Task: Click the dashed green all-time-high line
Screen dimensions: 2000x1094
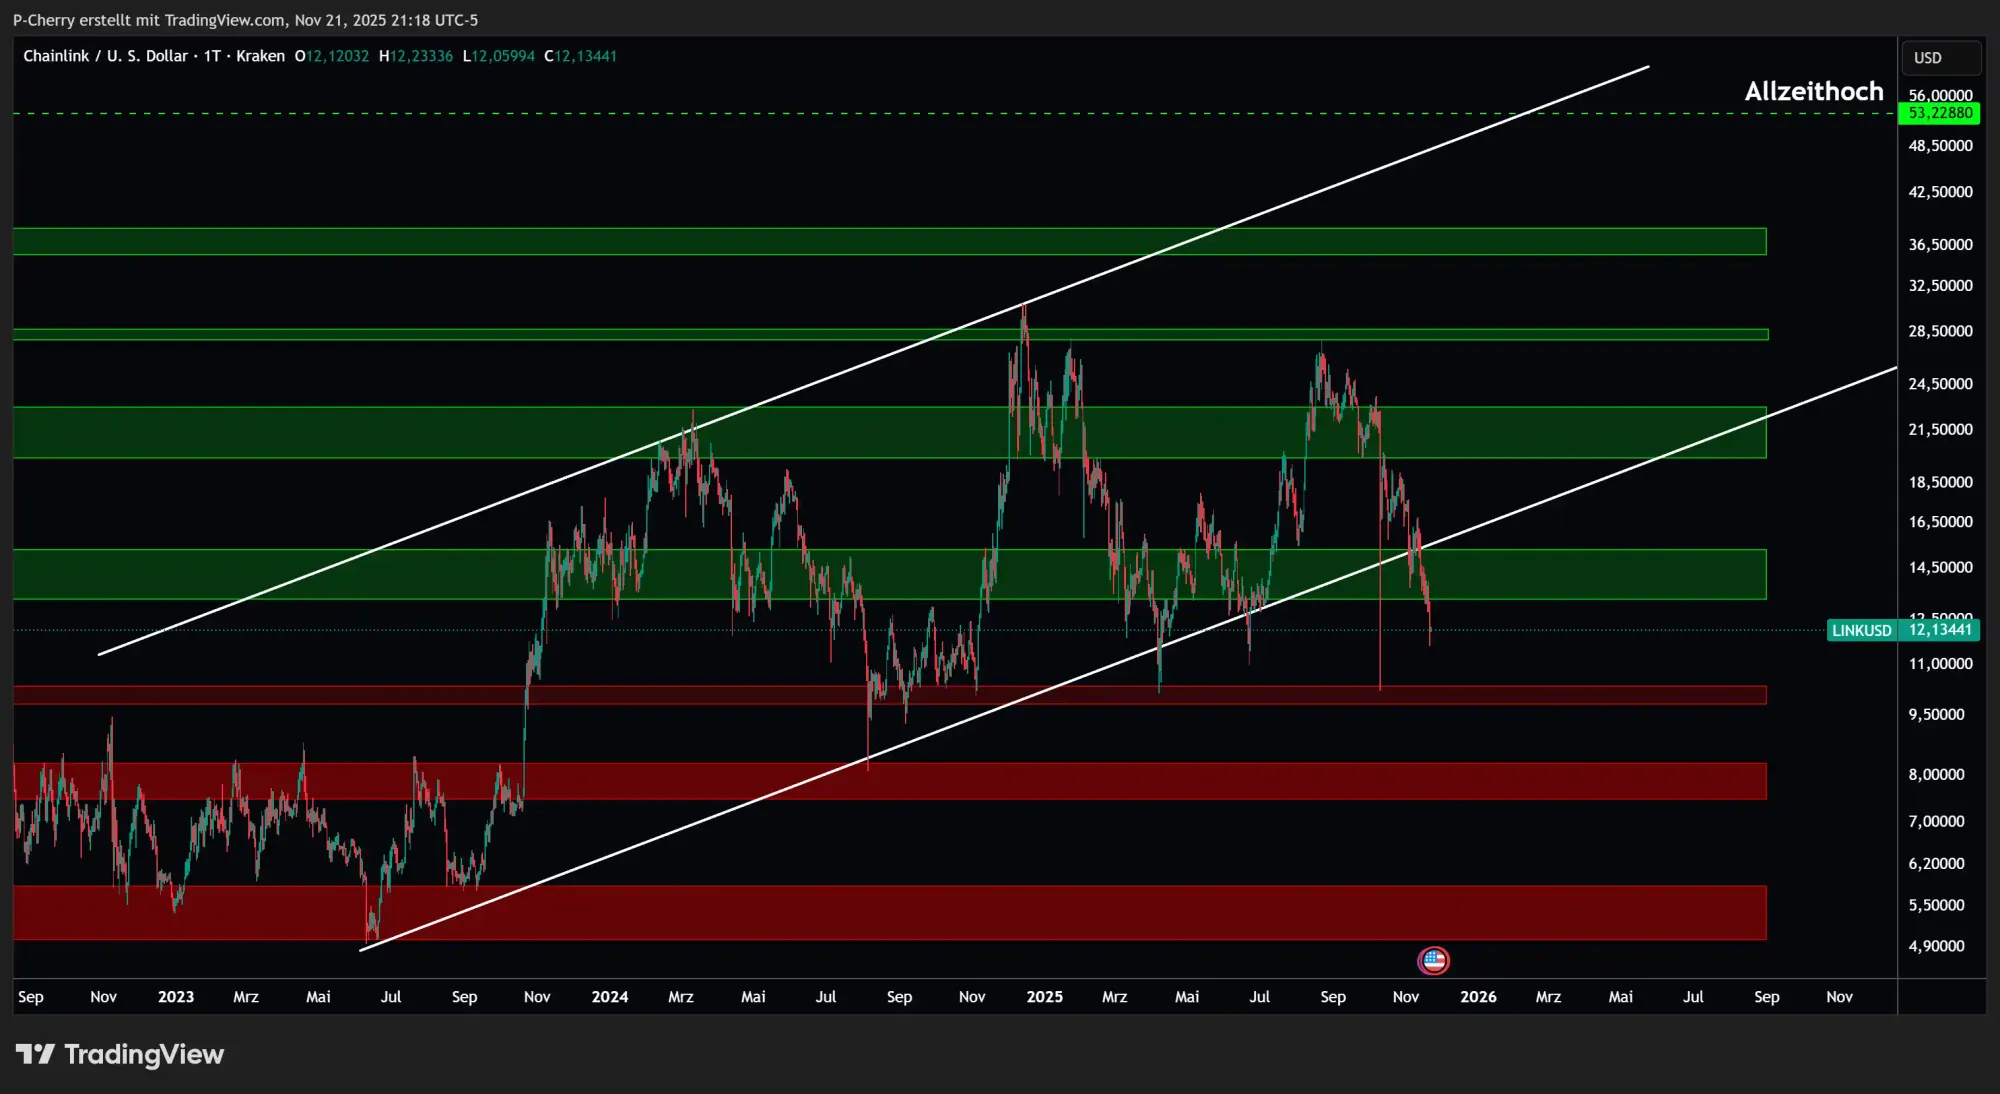Action: (x=800, y=114)
